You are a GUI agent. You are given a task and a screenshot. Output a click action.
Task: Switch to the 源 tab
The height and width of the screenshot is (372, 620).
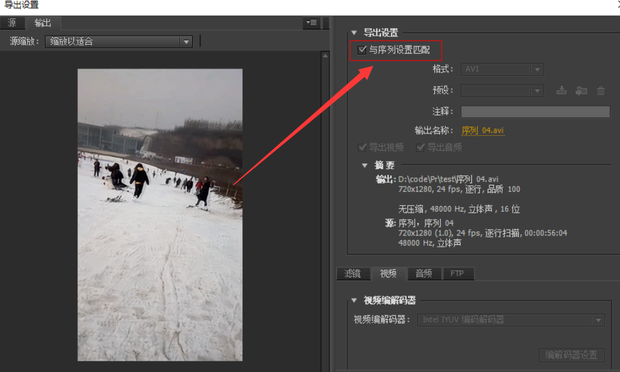12,23
